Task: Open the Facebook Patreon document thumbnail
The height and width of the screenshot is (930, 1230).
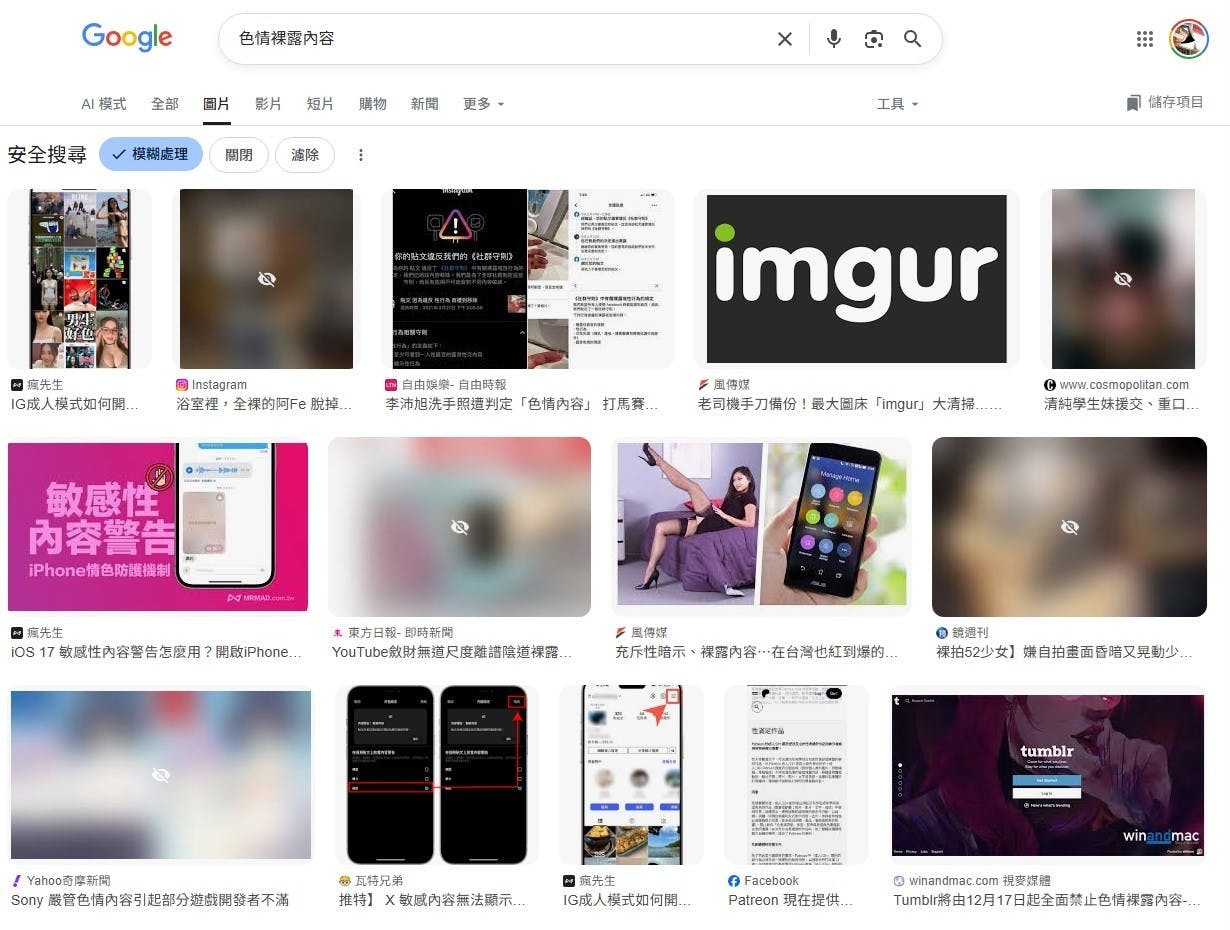Action: click(796, 775)
